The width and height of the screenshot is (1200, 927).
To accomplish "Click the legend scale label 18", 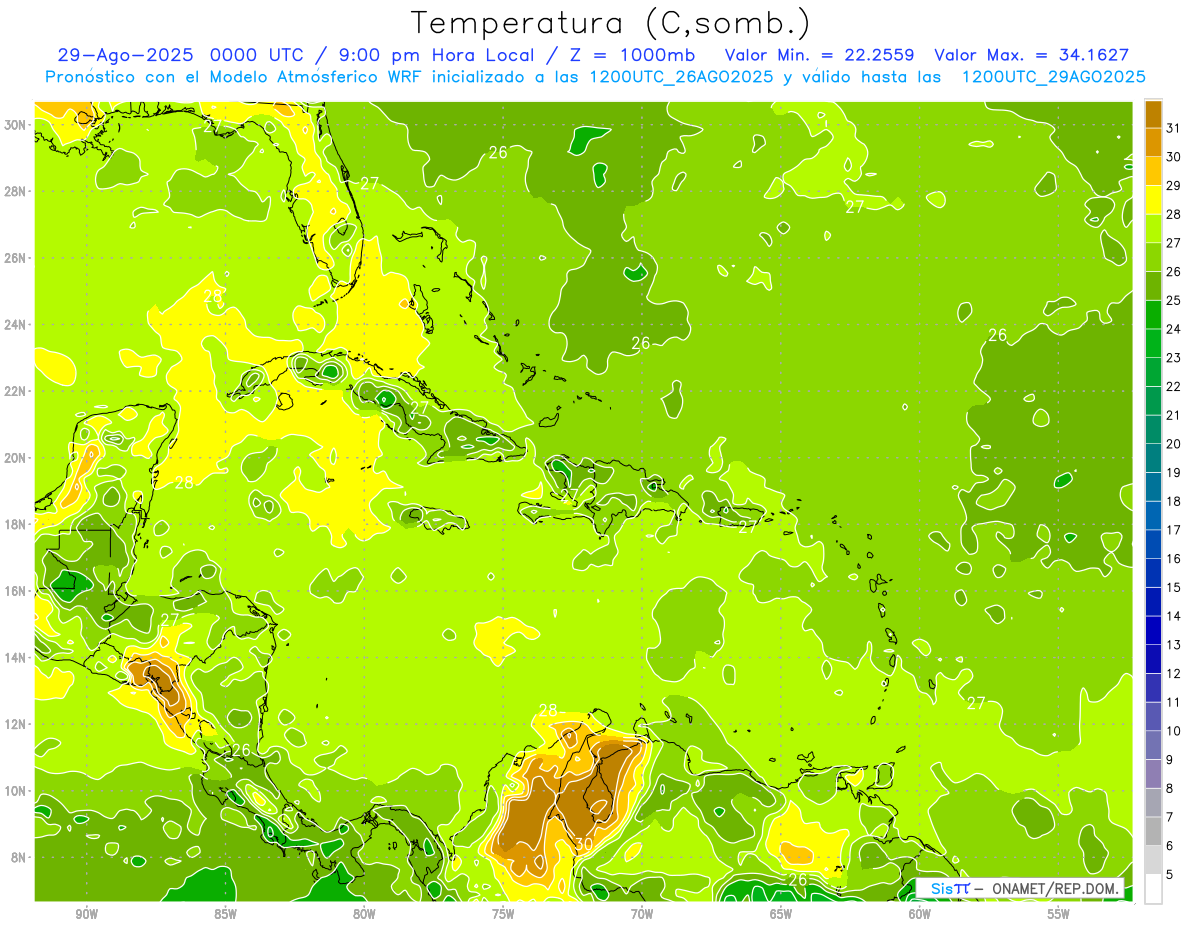I will [x=1173, y=501].
